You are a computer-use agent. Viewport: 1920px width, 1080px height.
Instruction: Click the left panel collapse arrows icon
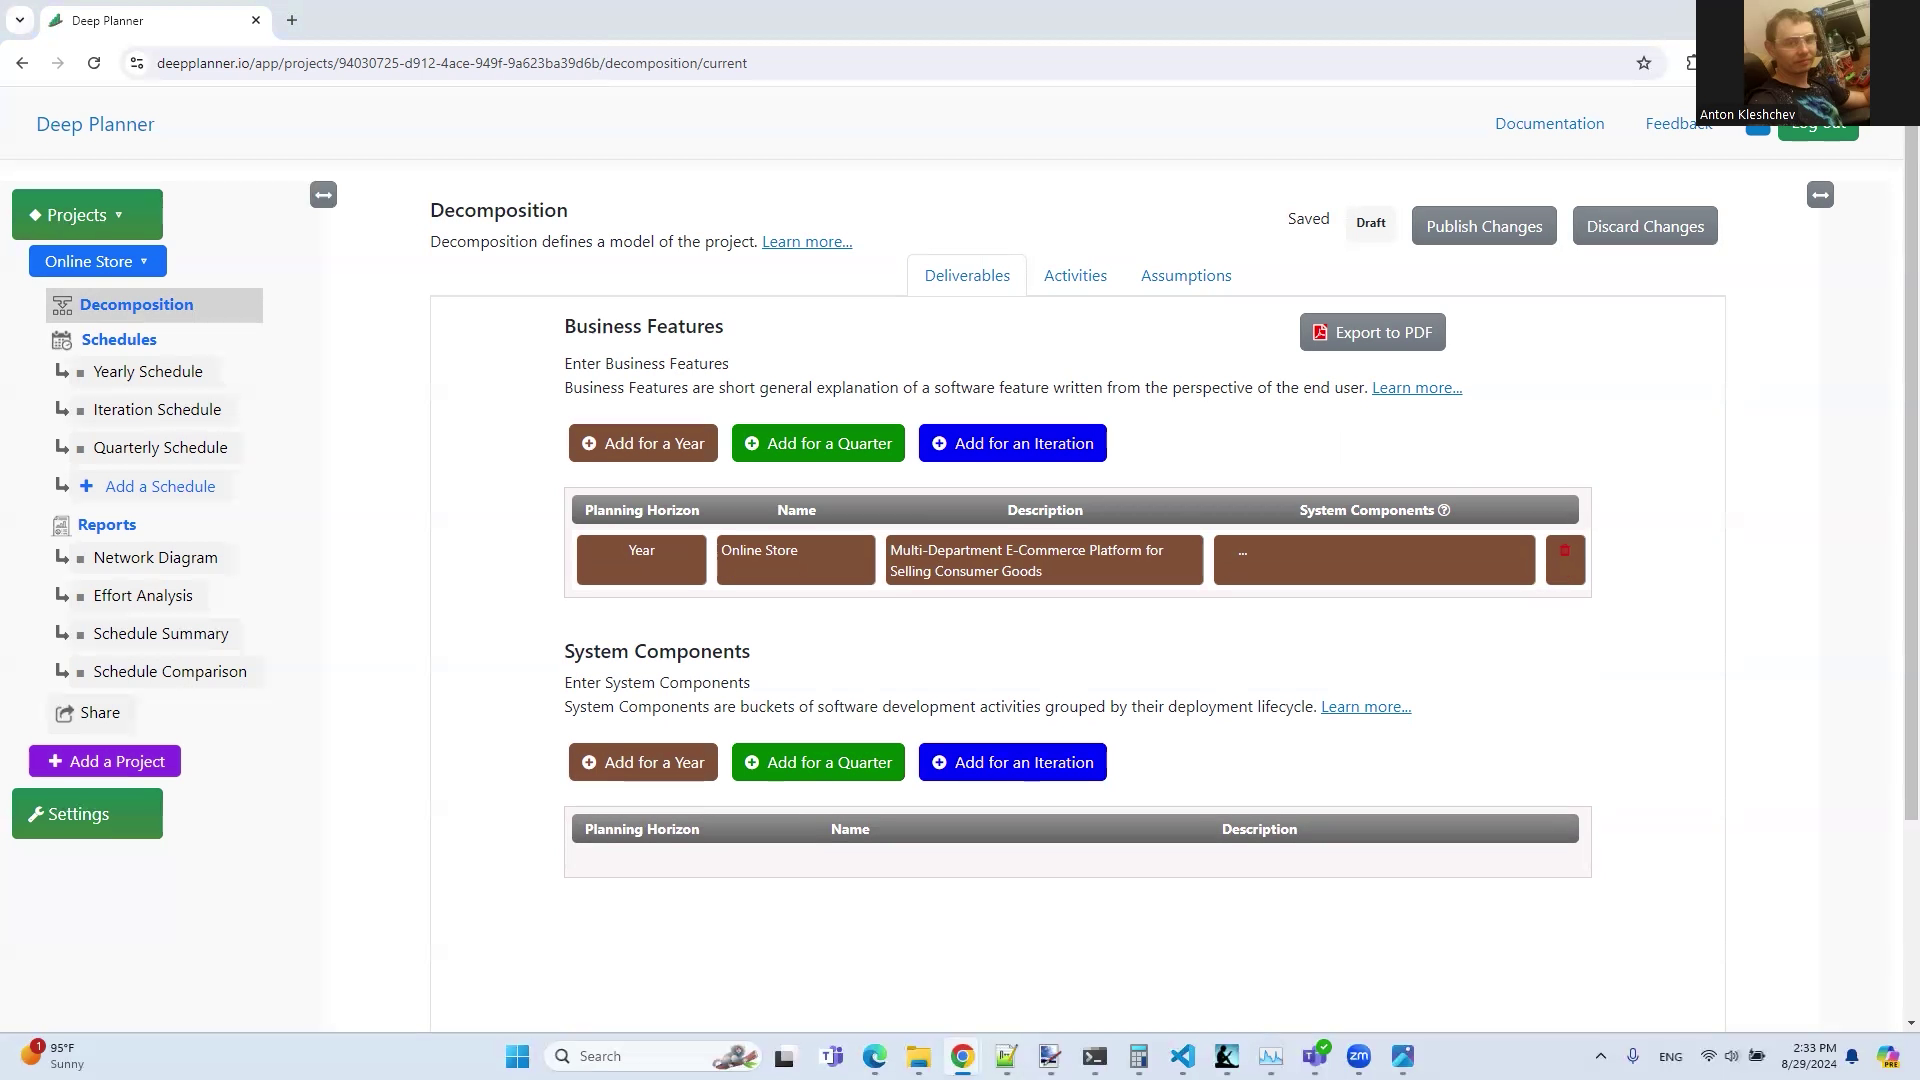[x=323, y=195]
